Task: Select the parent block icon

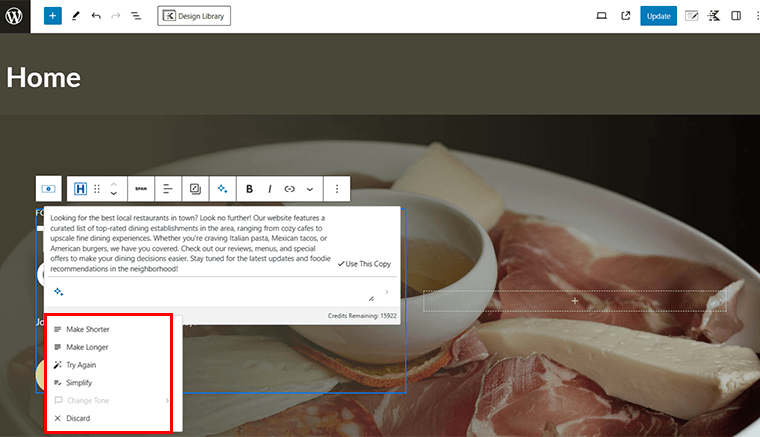Action: point(48,188)
